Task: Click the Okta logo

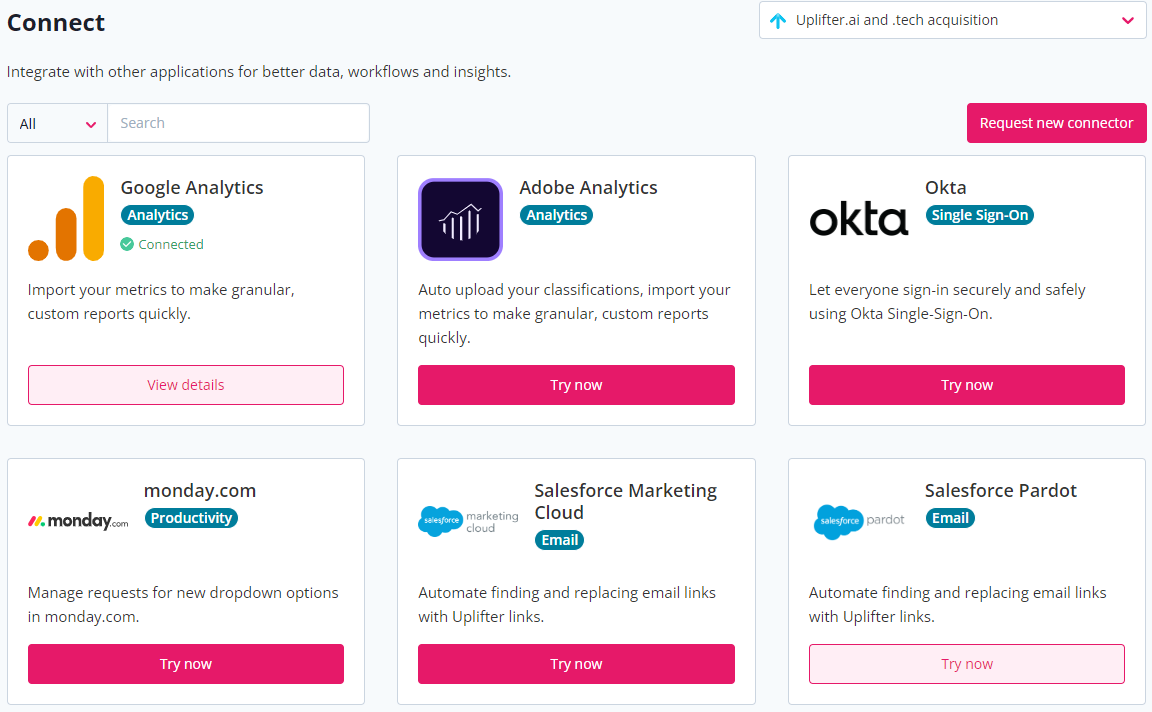Action: (858, 219)
